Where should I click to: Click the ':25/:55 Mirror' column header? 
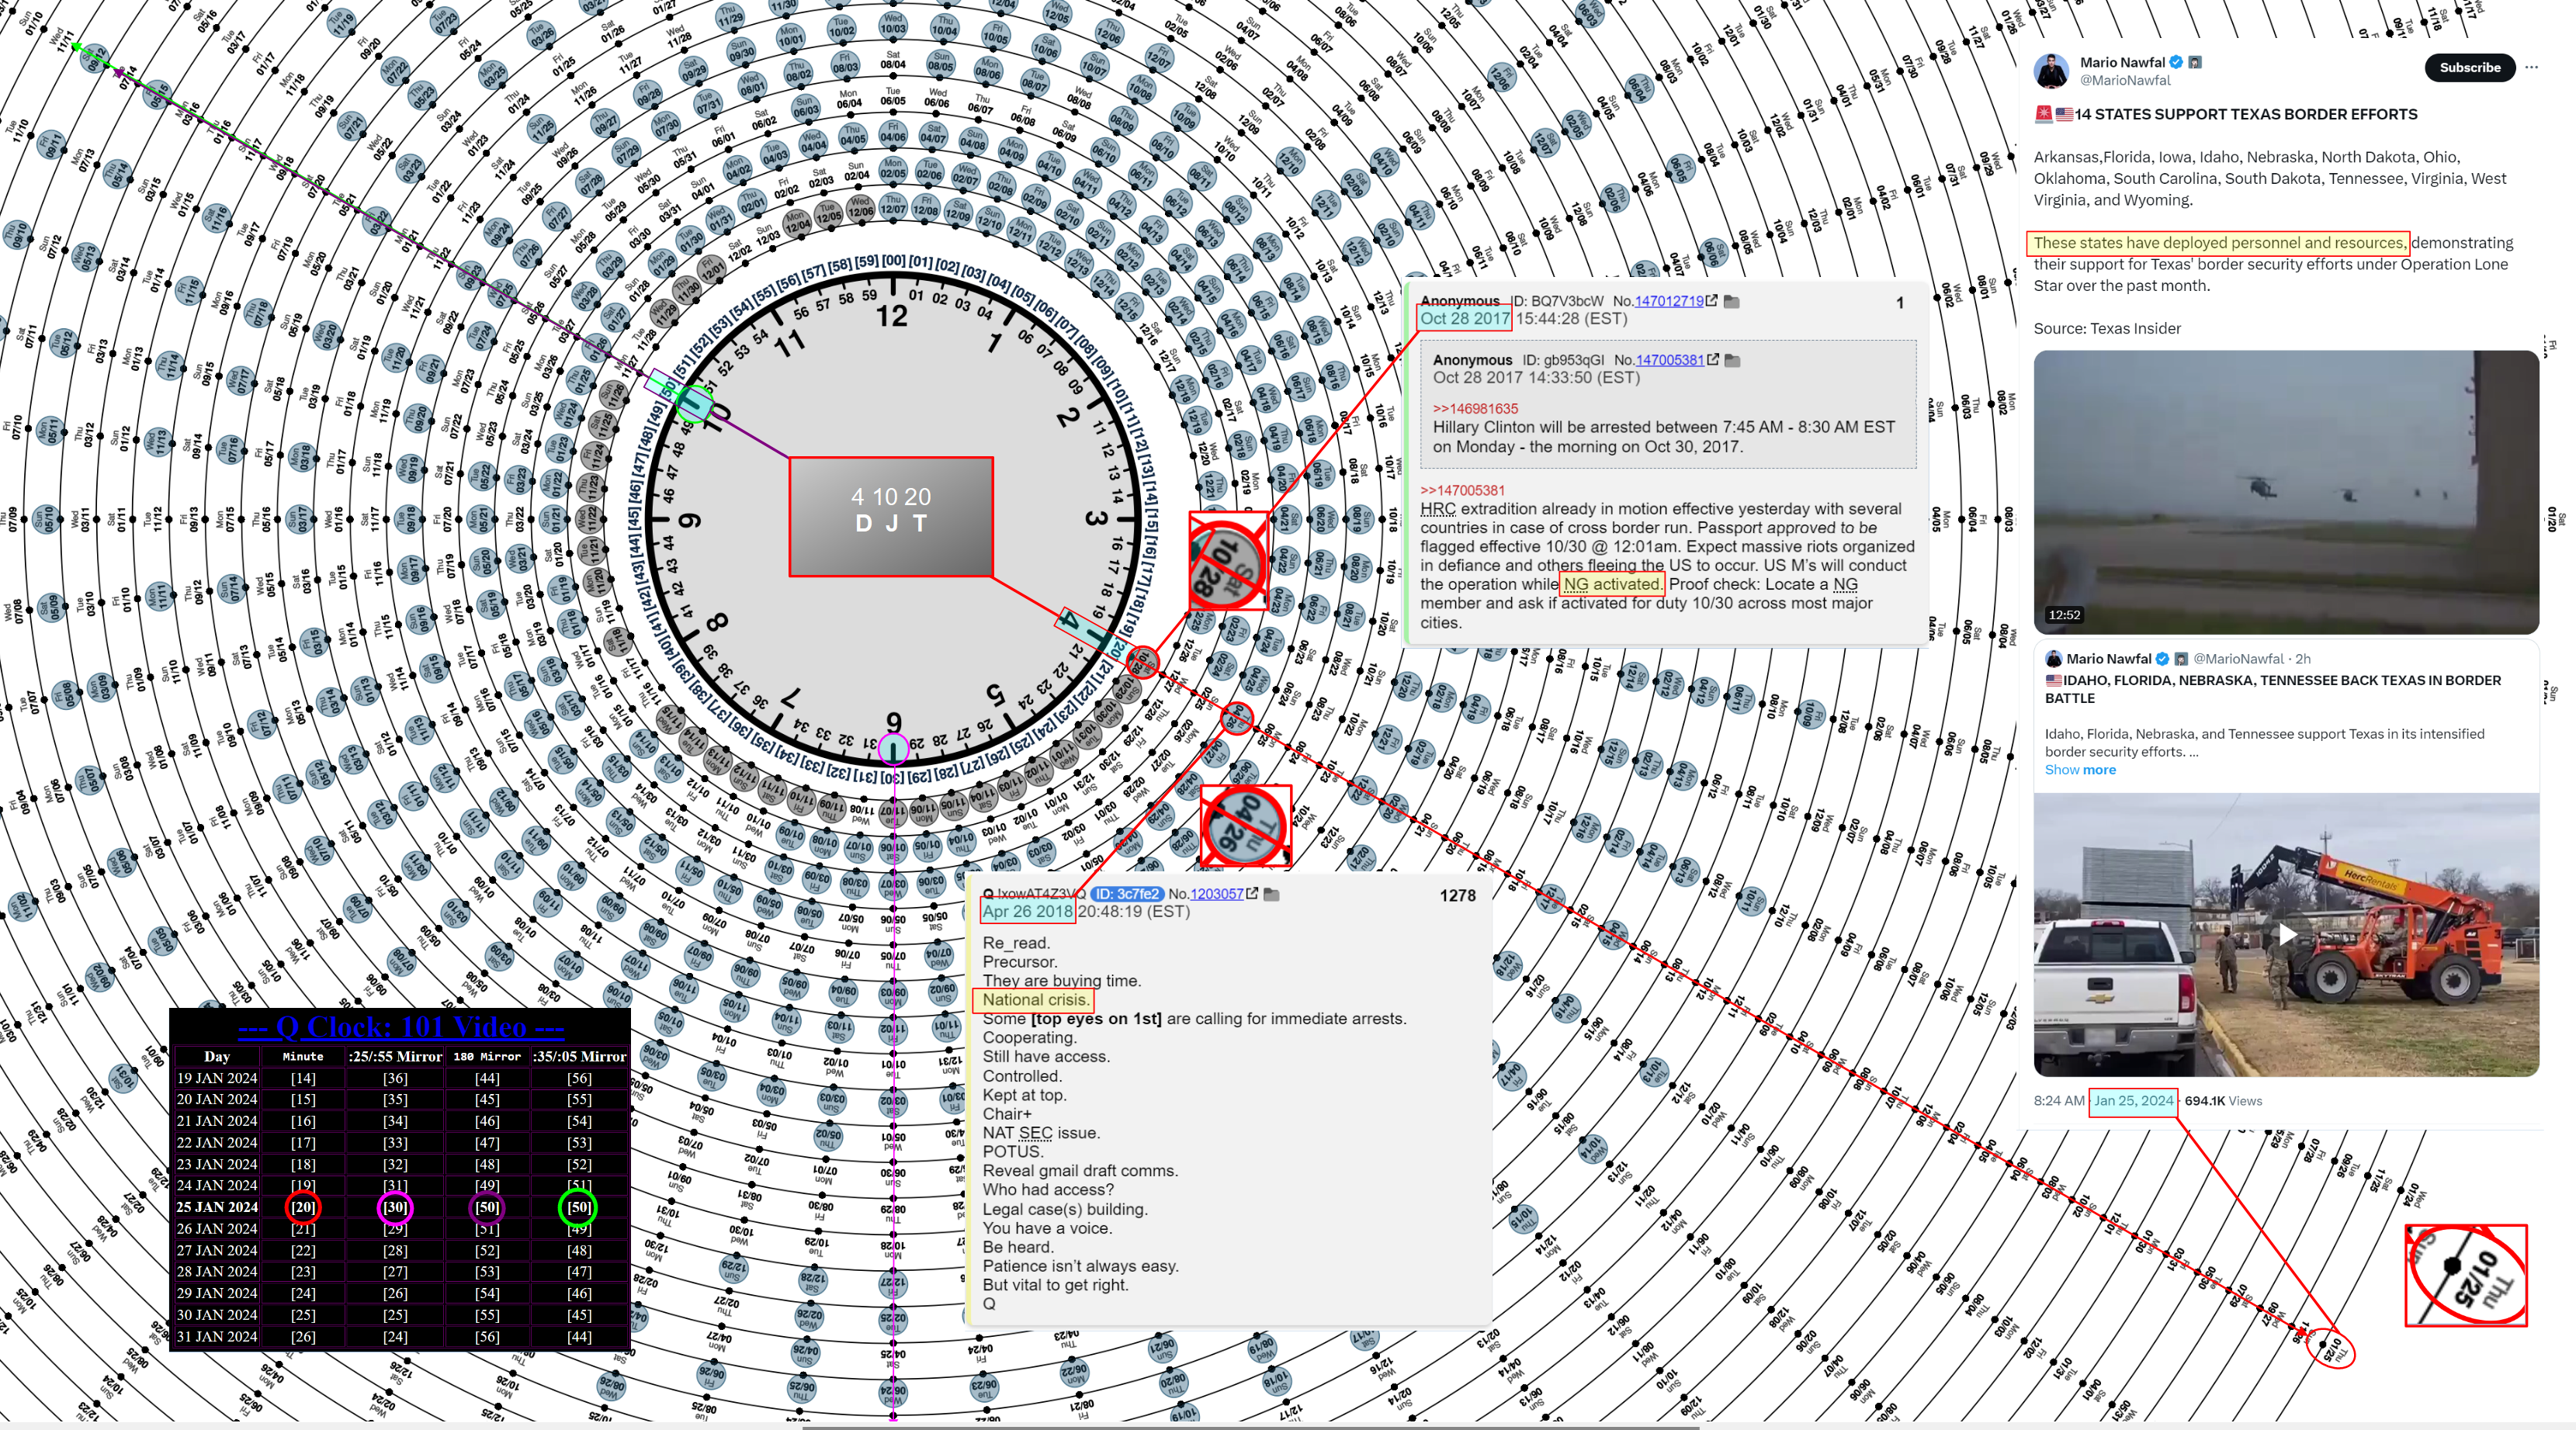395,1056
